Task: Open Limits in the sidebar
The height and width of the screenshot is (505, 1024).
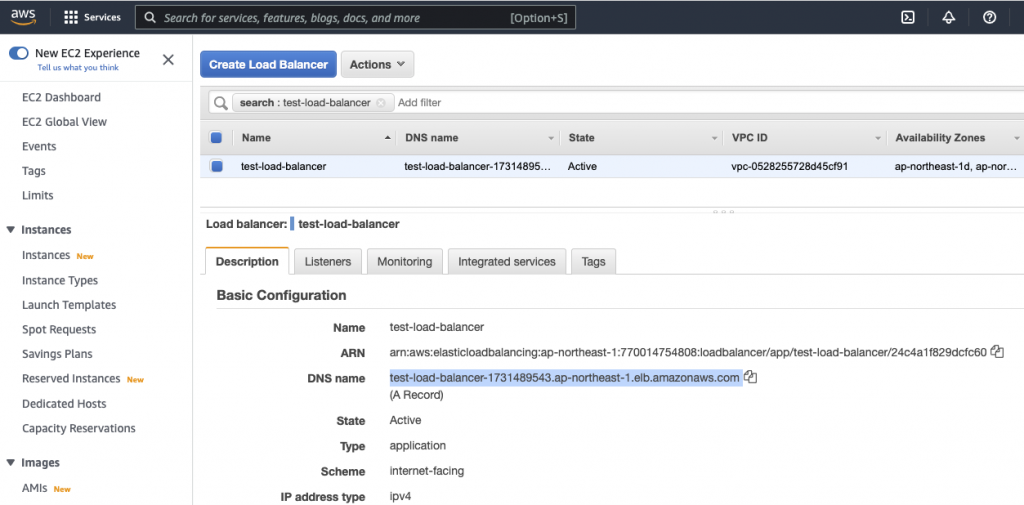Action: coord(37,195)
